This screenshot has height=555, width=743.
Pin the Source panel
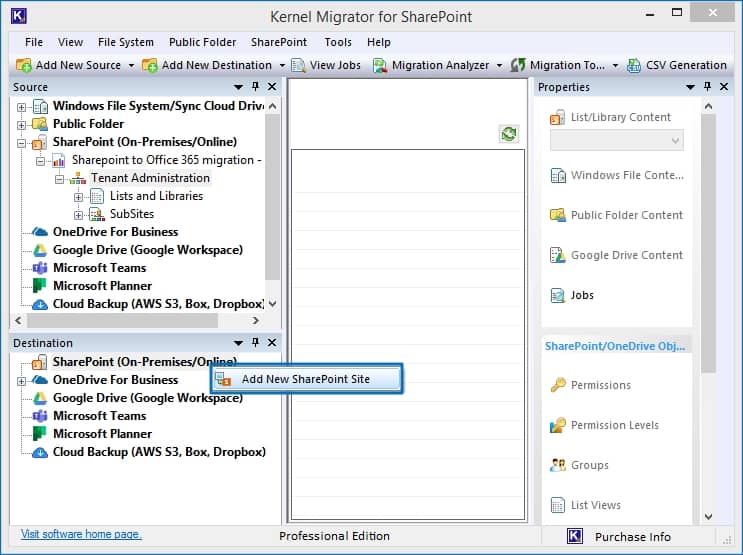(255, 87)
